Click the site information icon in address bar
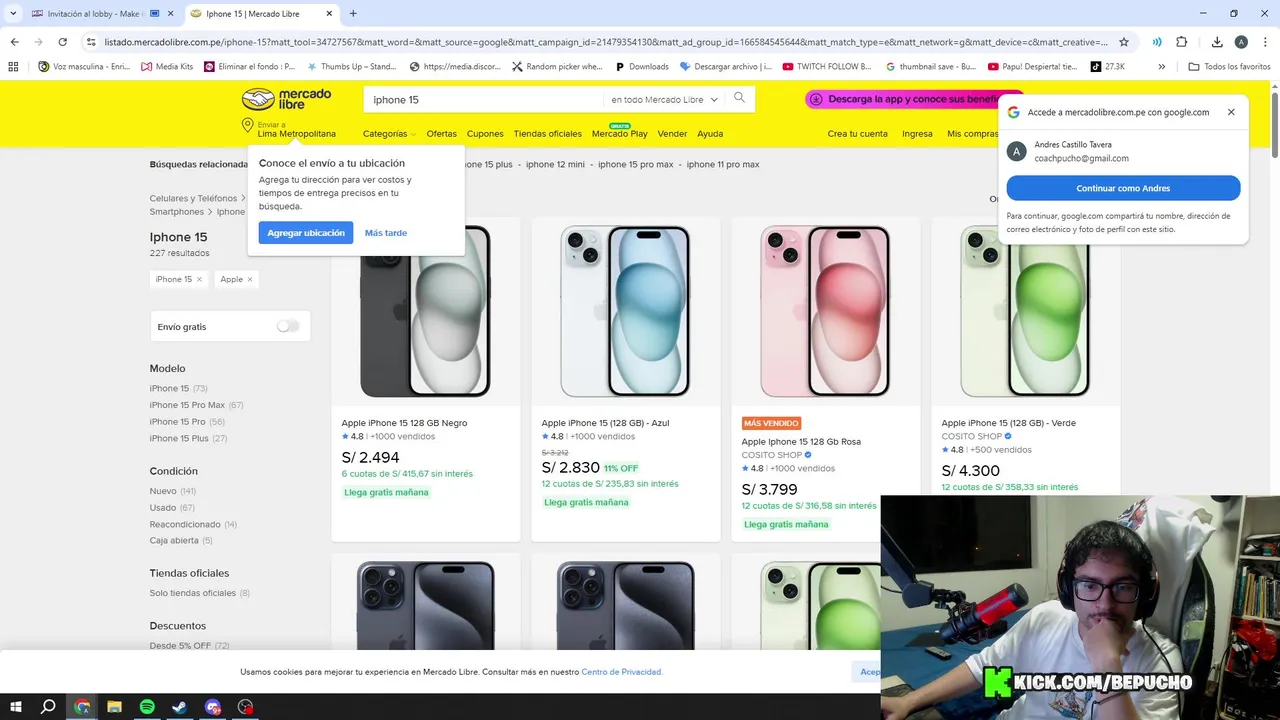1280x720 pixels. [91, 42]
